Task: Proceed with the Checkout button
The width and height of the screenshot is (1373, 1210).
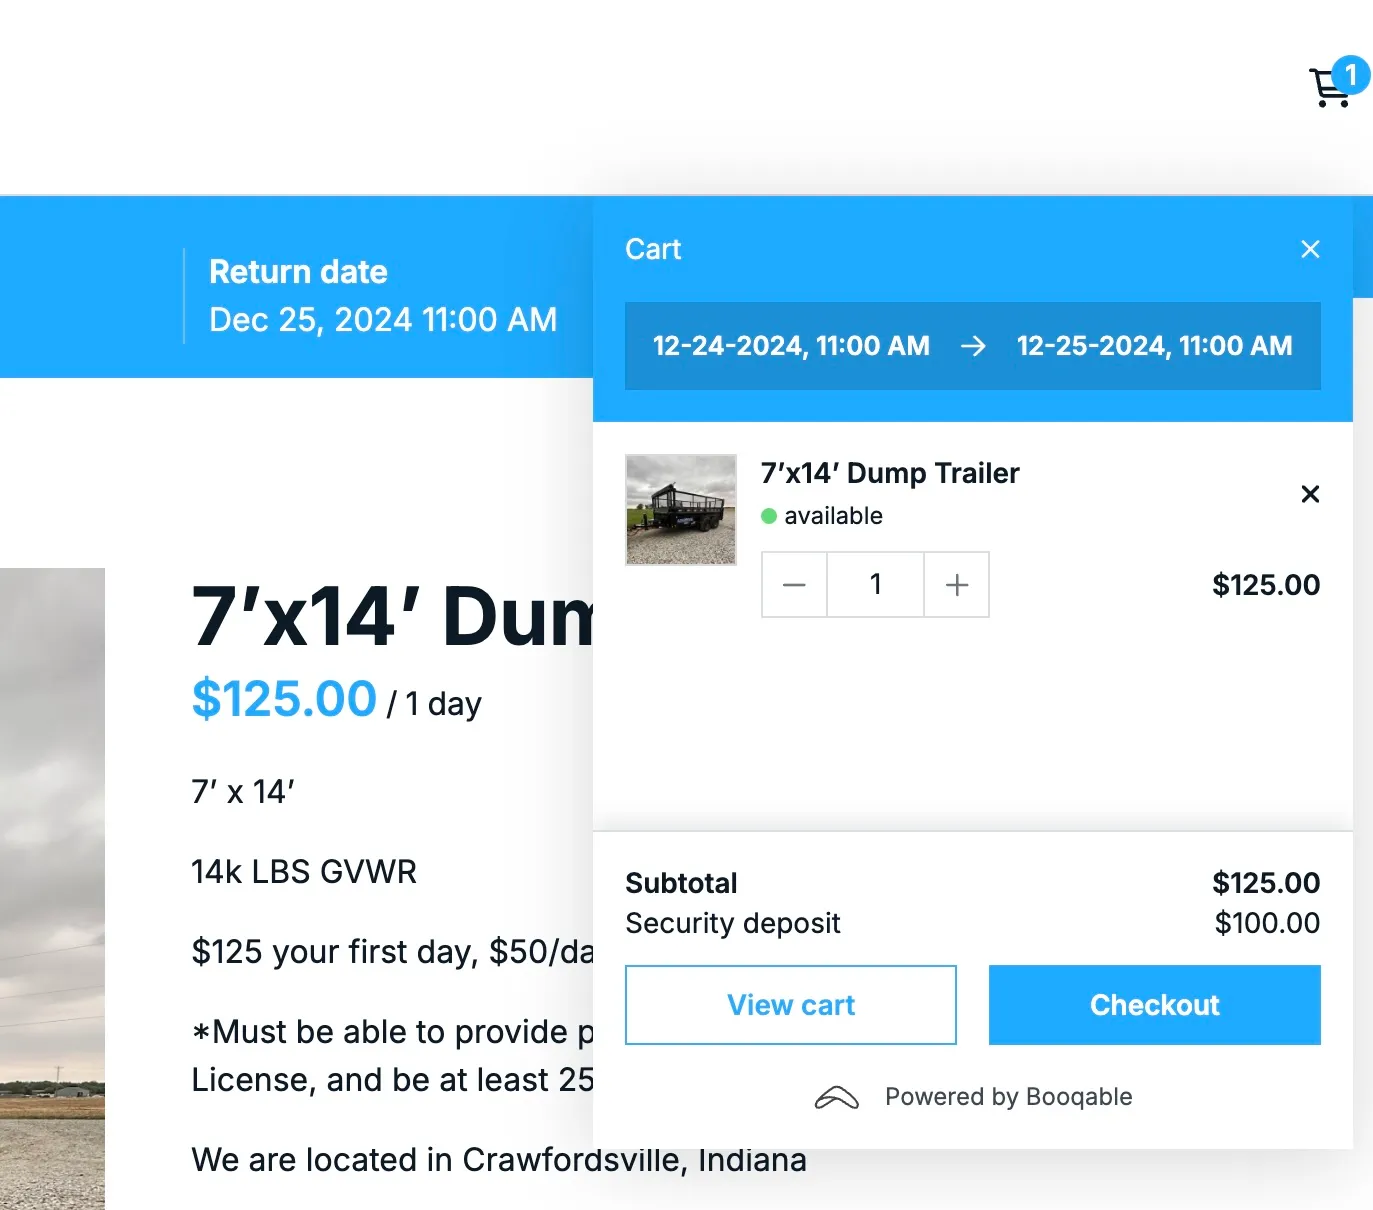Action: click(1154, 1005)
